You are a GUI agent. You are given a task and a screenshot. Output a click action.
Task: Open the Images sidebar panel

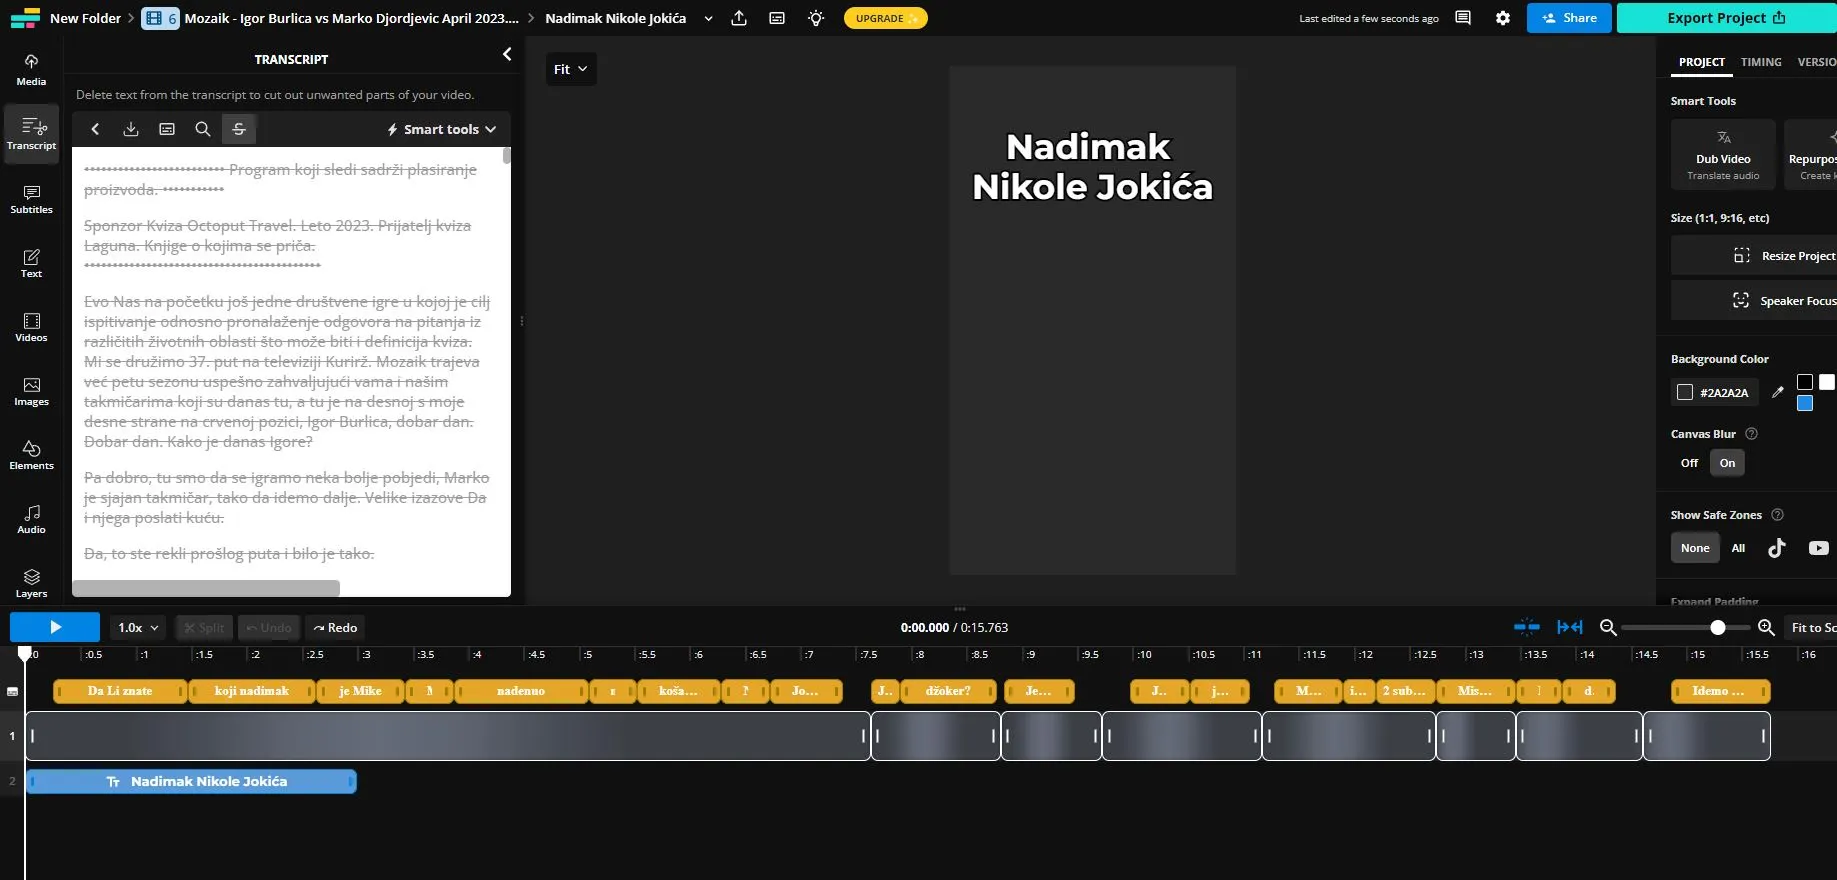pos(31,391)
